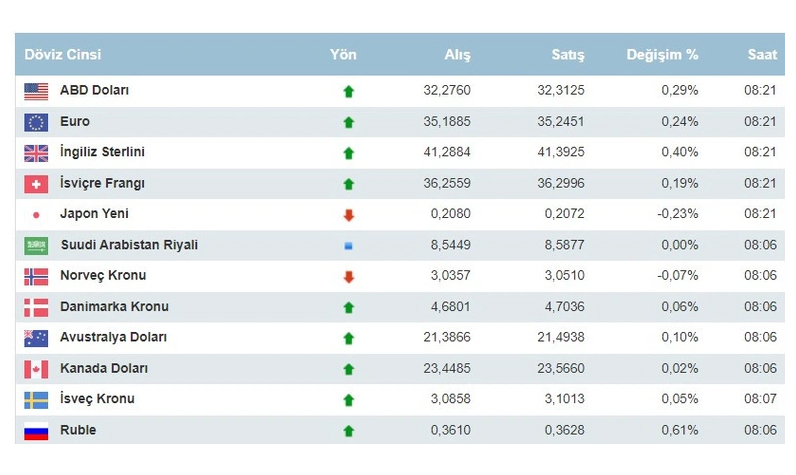Click the green up arrow for ABD Doları
Image resolution: width=796 pixels, height=475 pixels.
(348, 91)
